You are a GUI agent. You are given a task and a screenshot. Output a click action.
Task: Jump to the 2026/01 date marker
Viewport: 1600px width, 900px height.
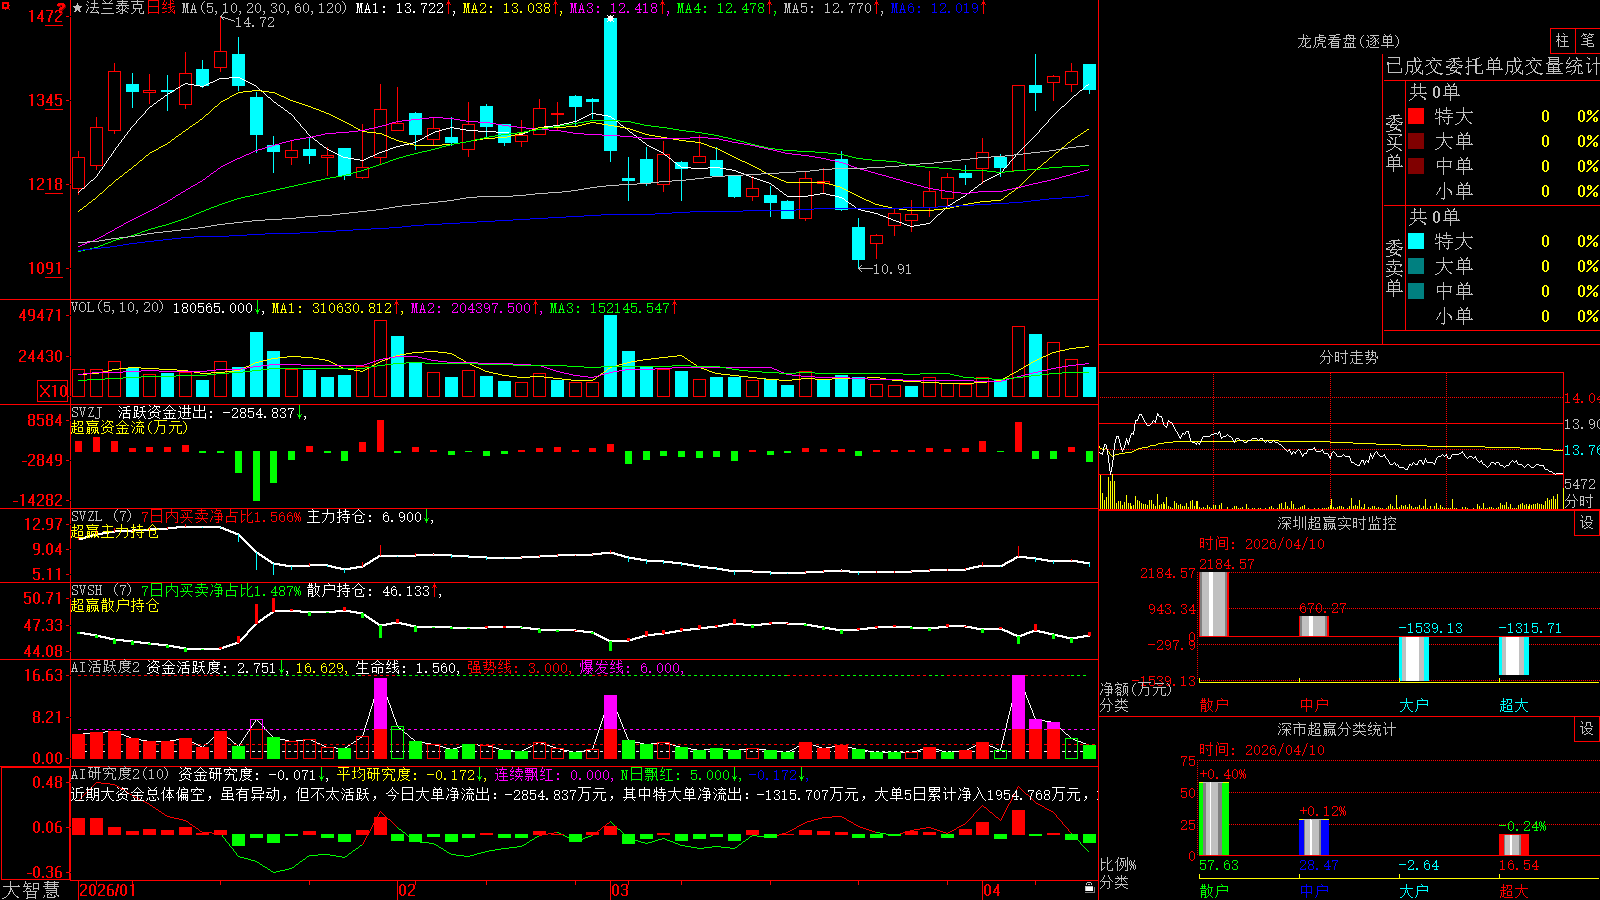point(107,890)
